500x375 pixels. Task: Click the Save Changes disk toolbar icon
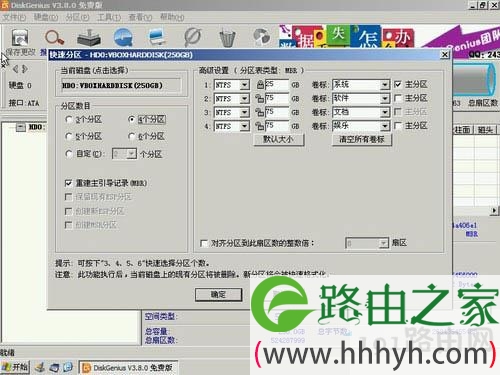pyautogui.click(x=20, y=38)
